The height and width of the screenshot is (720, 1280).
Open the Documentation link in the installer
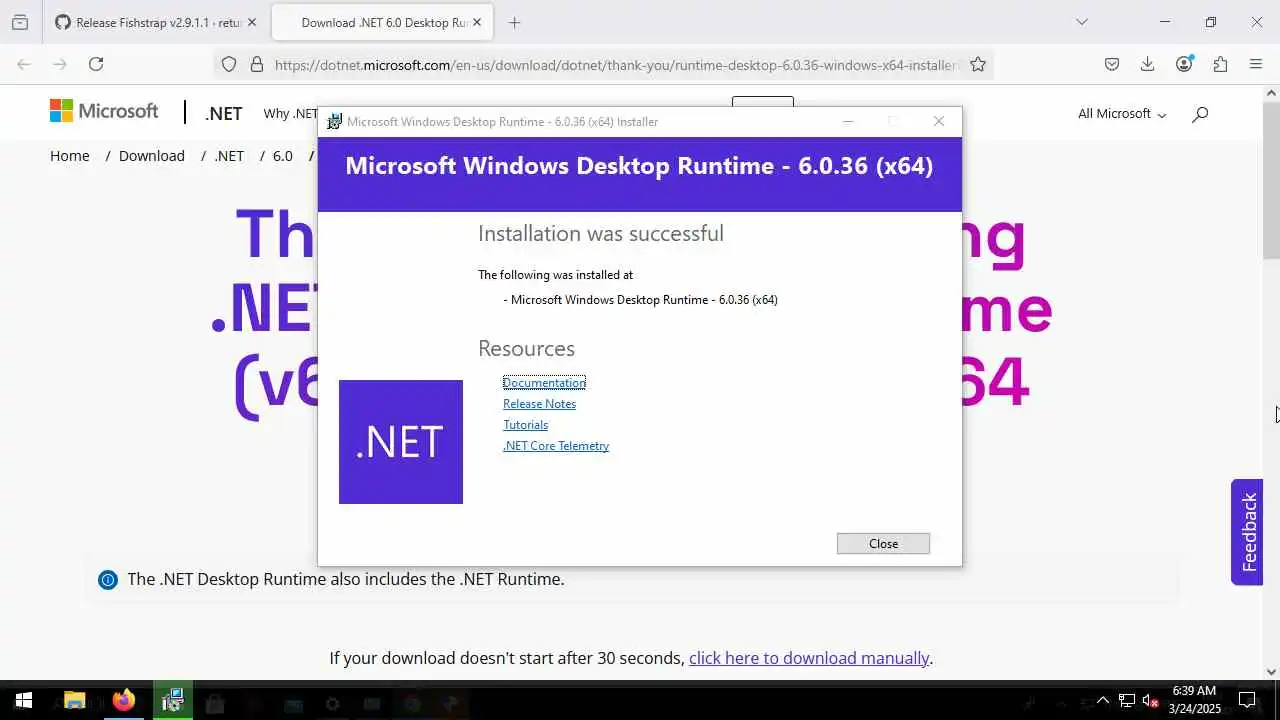pos(544,382)
